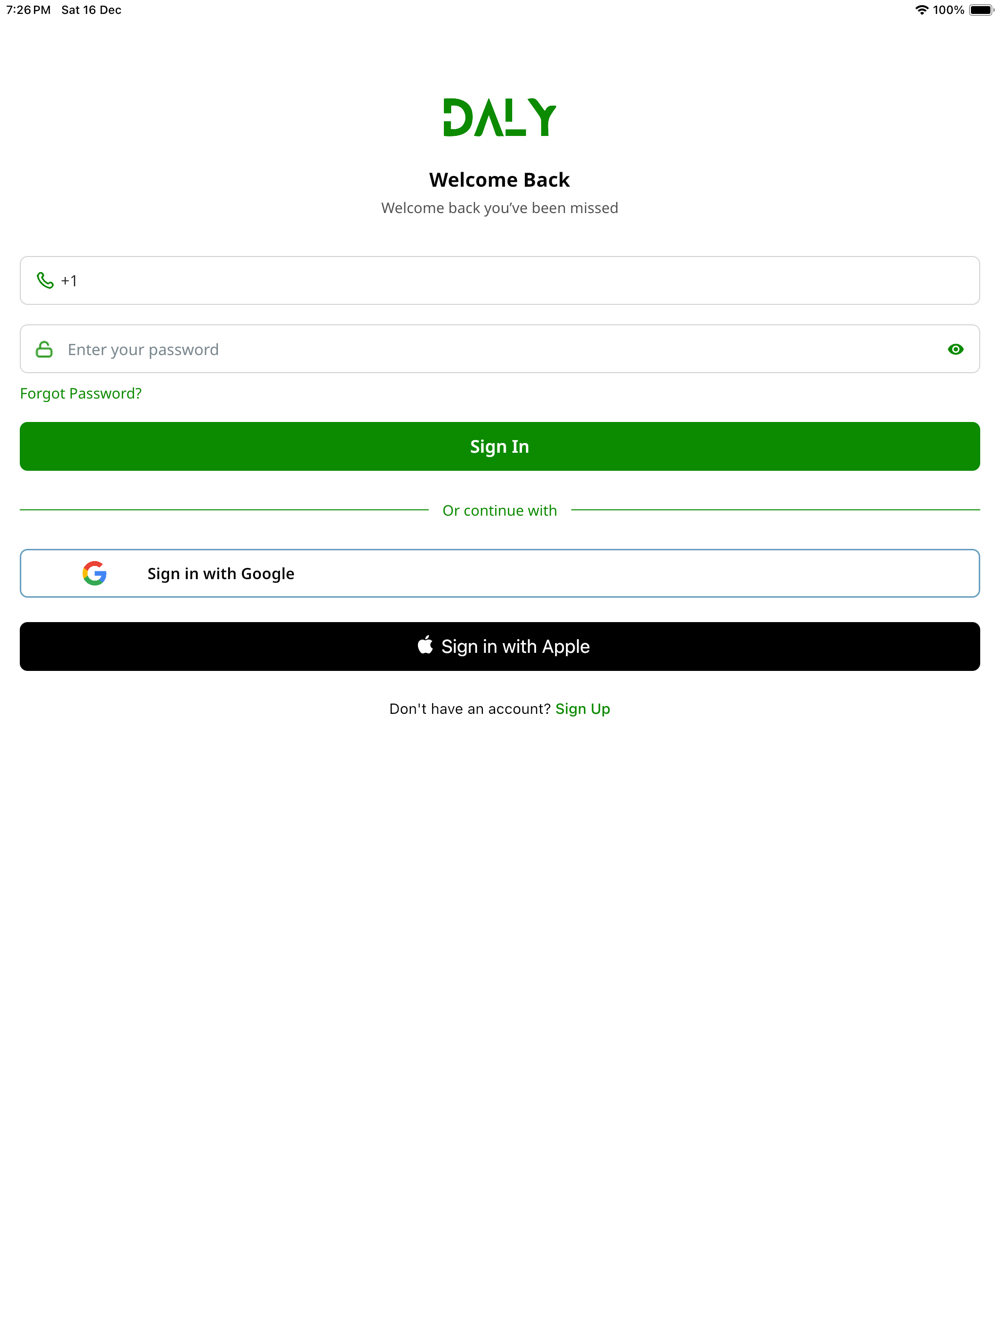
Task: Click the green padlock icon
Action: click(x=44, y=349)
